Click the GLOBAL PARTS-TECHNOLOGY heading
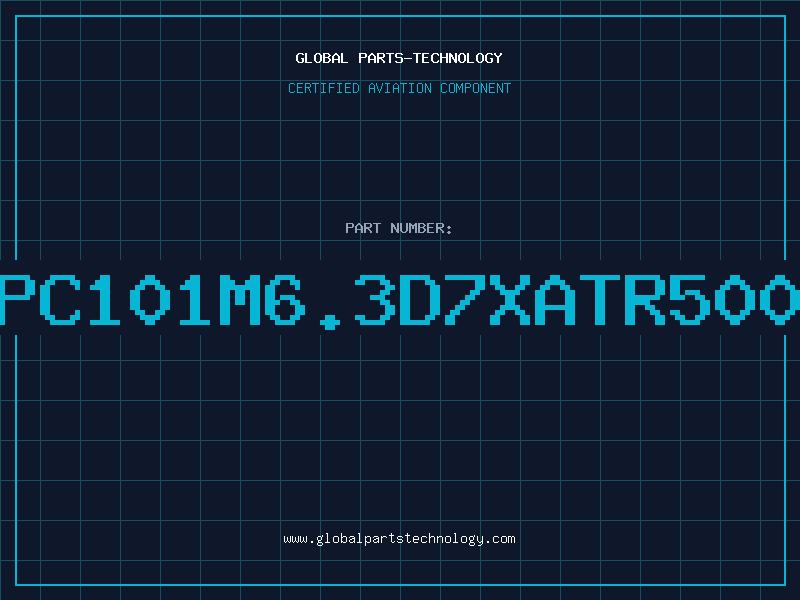Screen dimensions: 800x600 [399, 58]
